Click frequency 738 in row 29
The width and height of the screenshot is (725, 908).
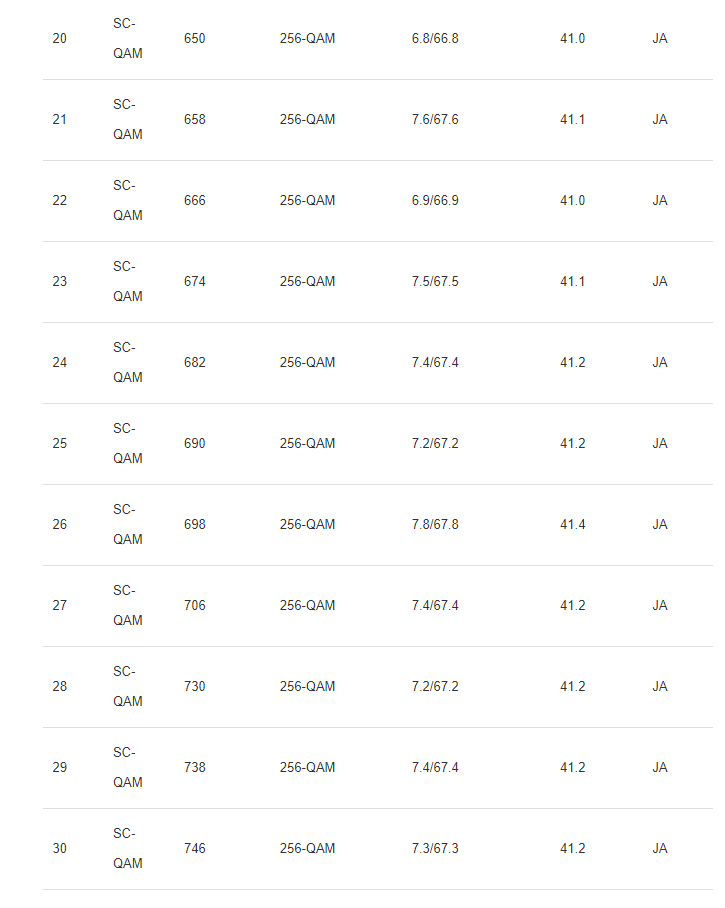pyautogui.click(x=195, y=768)
